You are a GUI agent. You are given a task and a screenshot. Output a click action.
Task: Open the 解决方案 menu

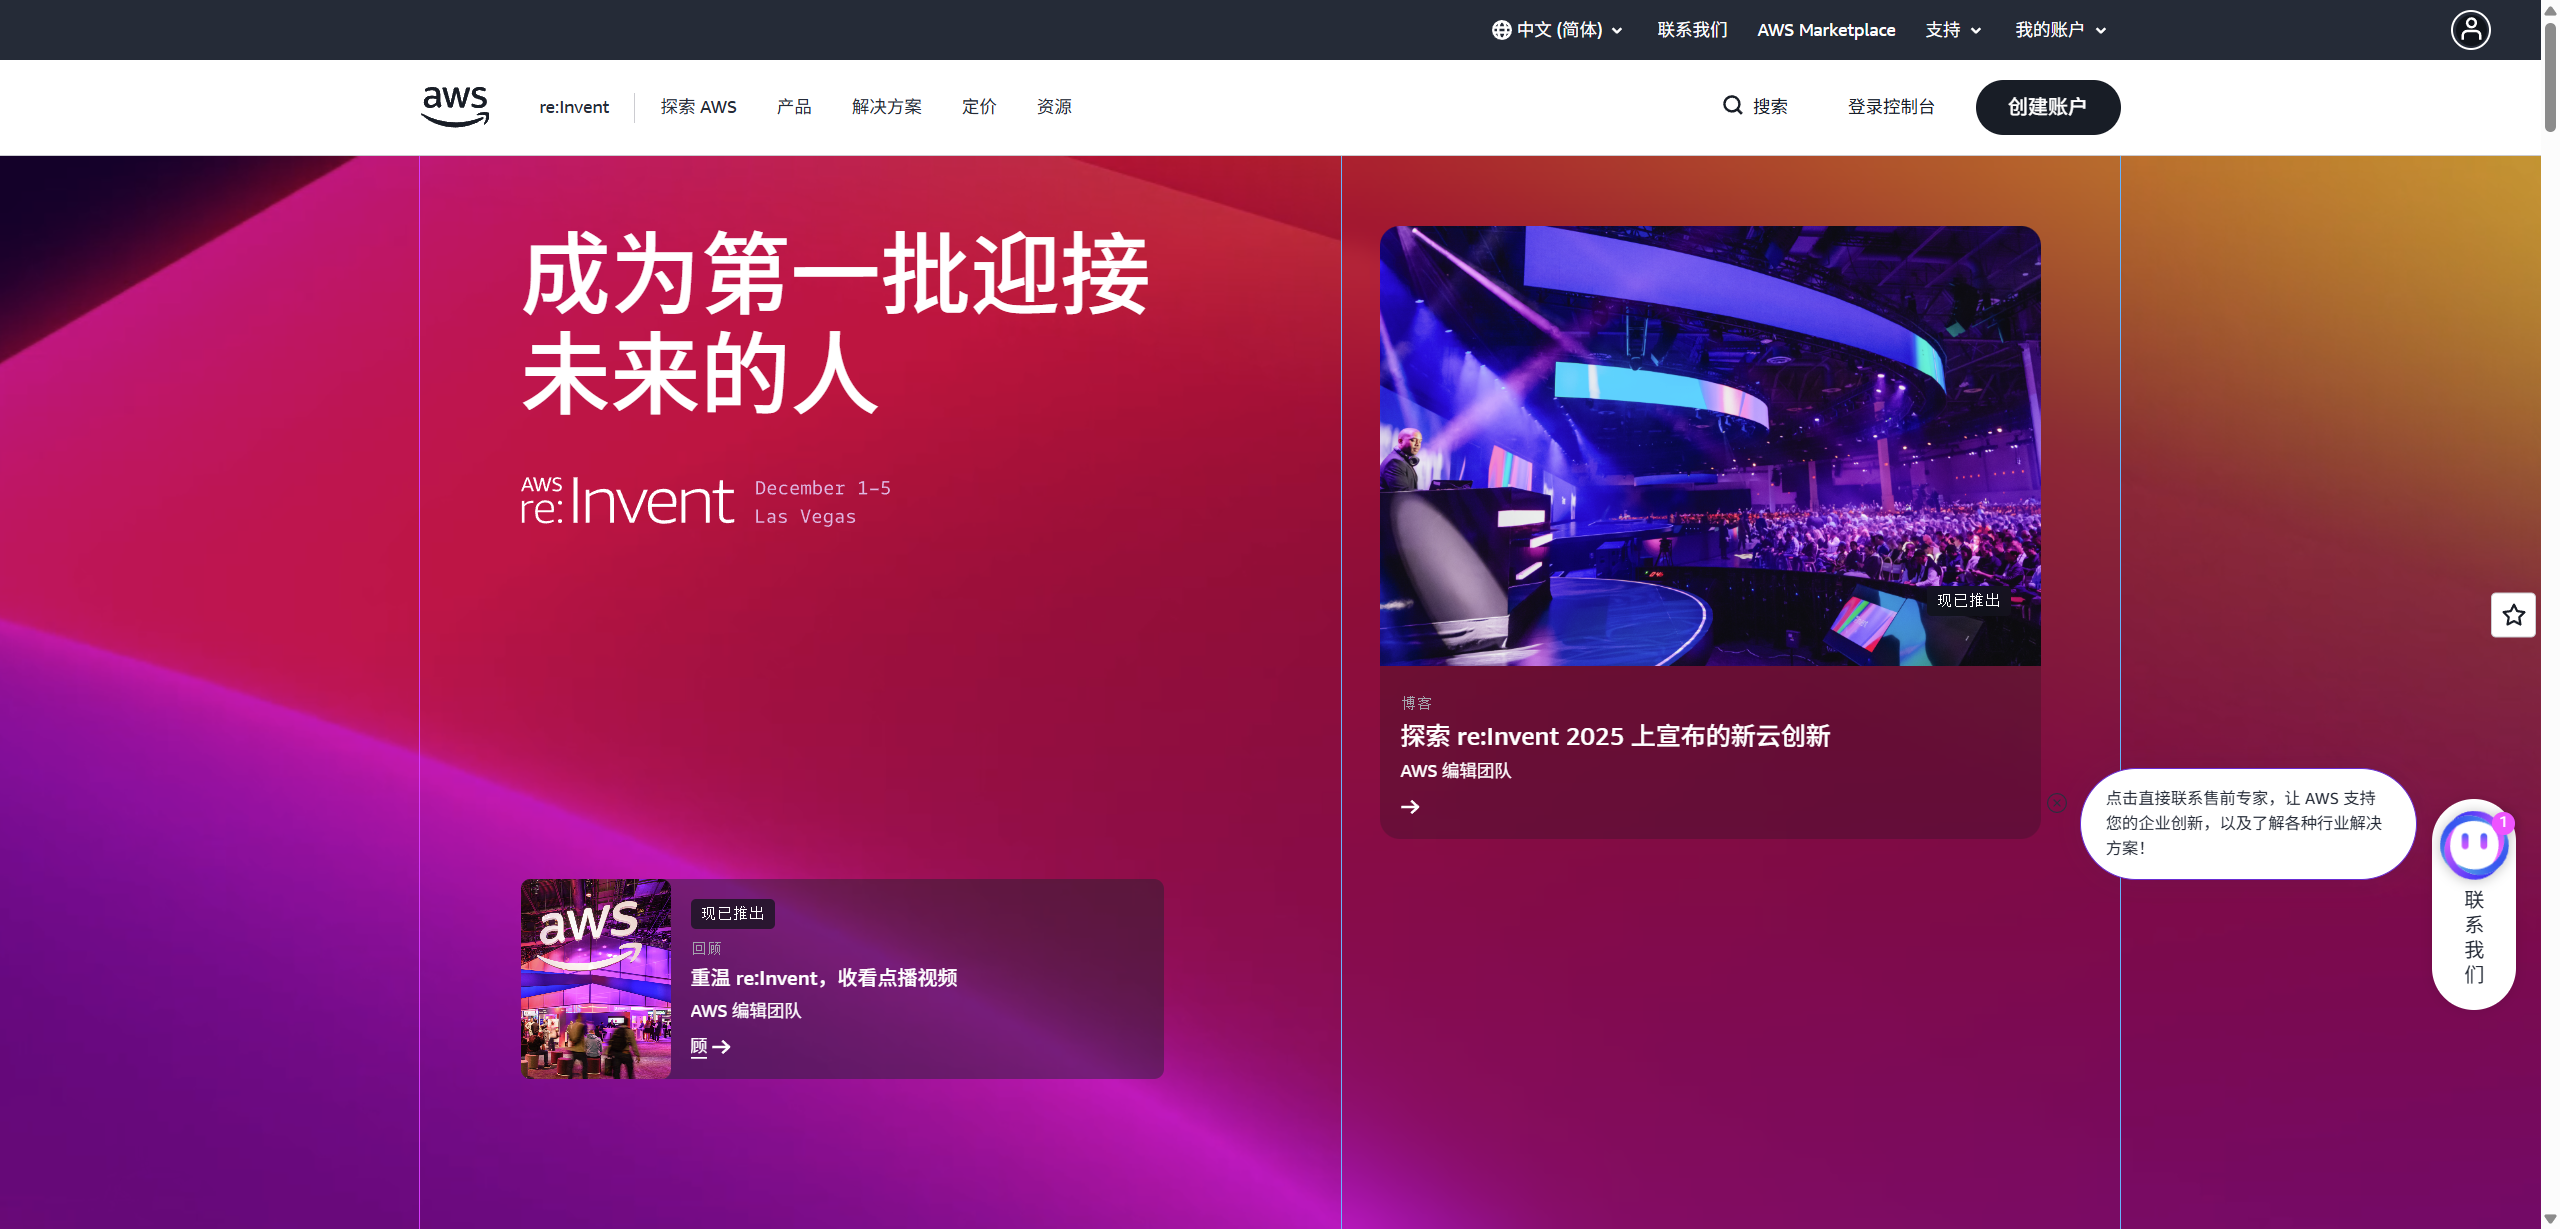pos(886,107)
